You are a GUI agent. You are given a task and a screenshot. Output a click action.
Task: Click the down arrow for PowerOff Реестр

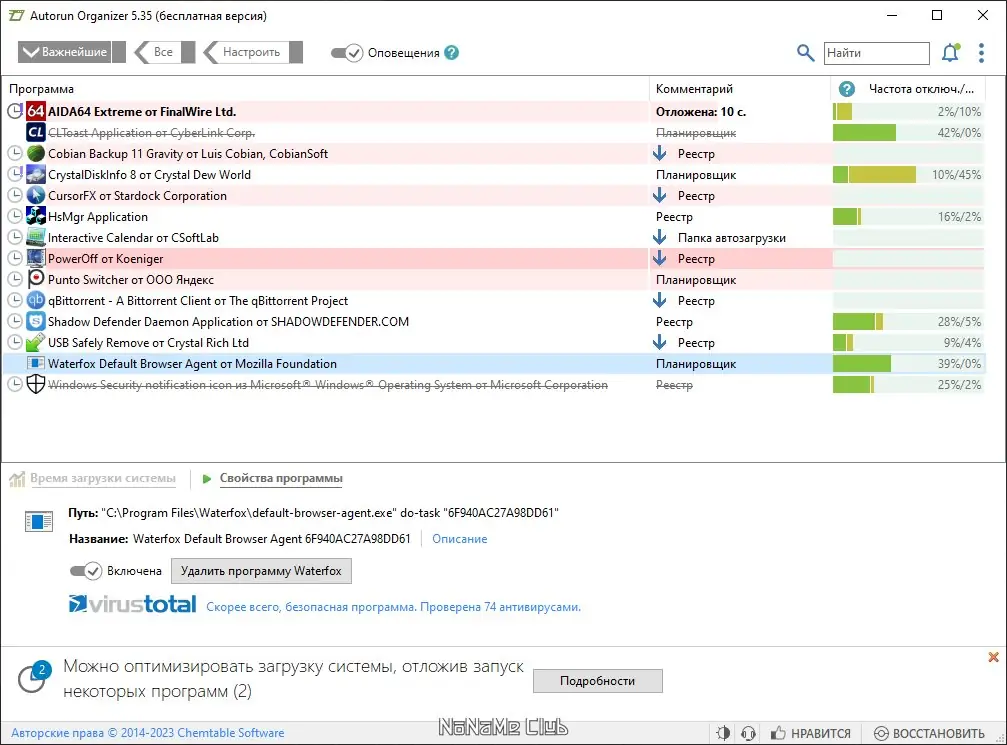point(660,258)
